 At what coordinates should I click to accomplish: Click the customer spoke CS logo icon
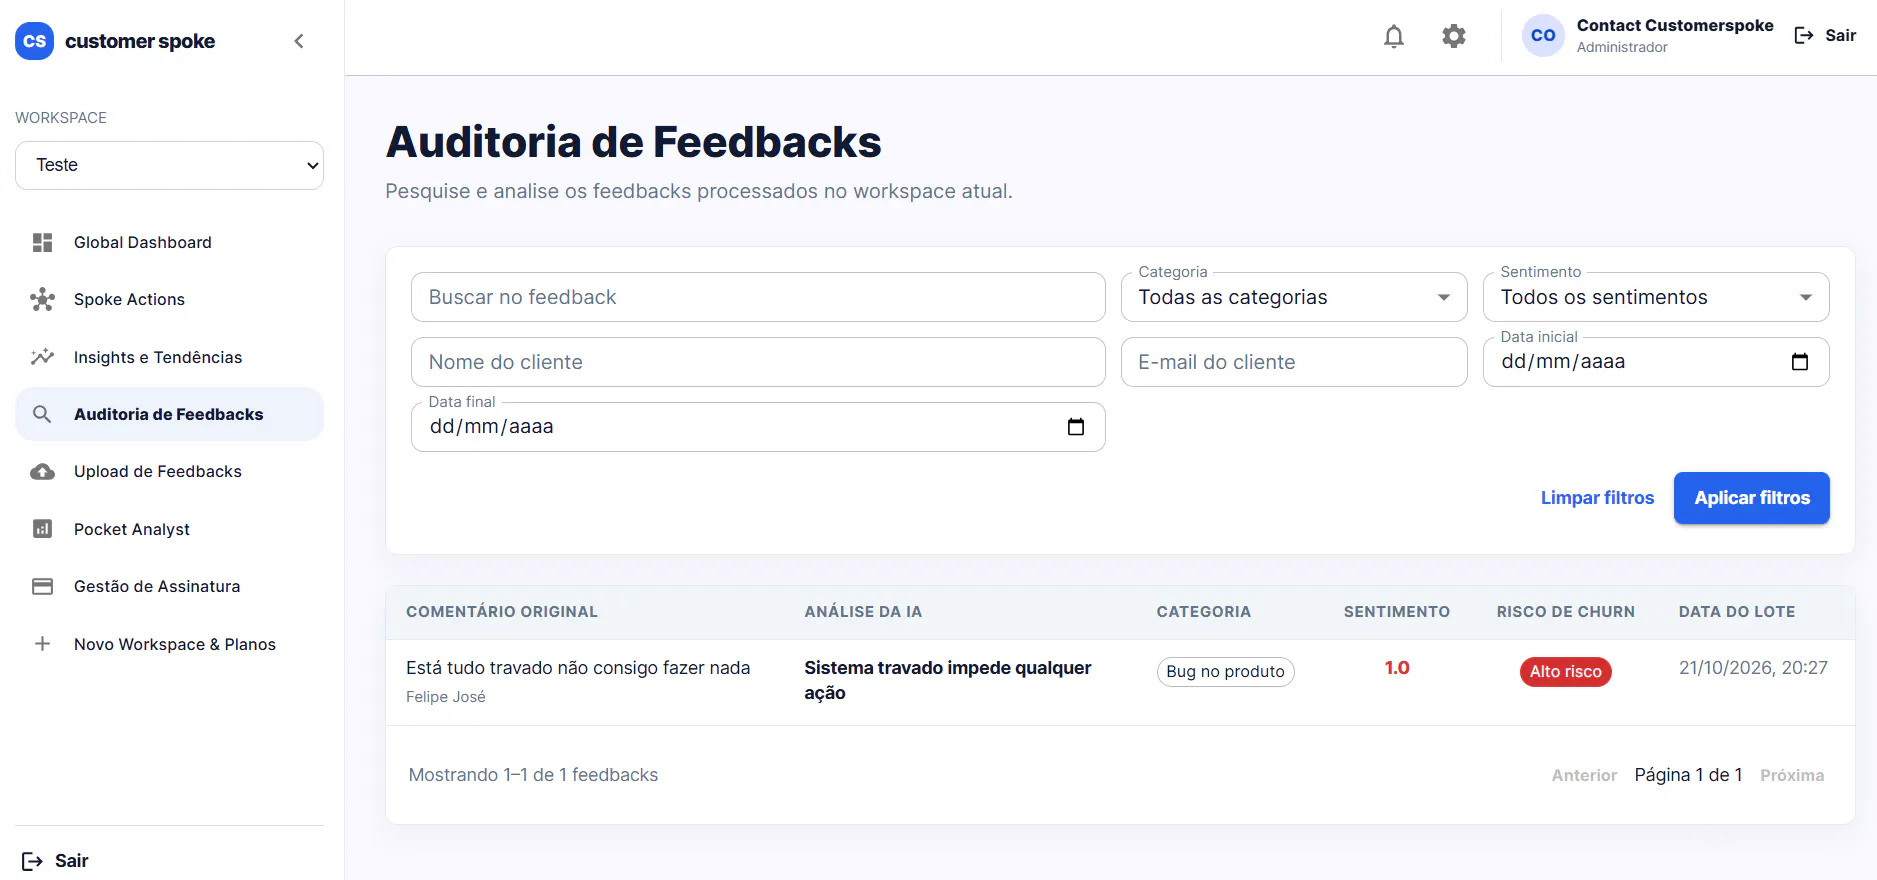[x=34, y=41]
